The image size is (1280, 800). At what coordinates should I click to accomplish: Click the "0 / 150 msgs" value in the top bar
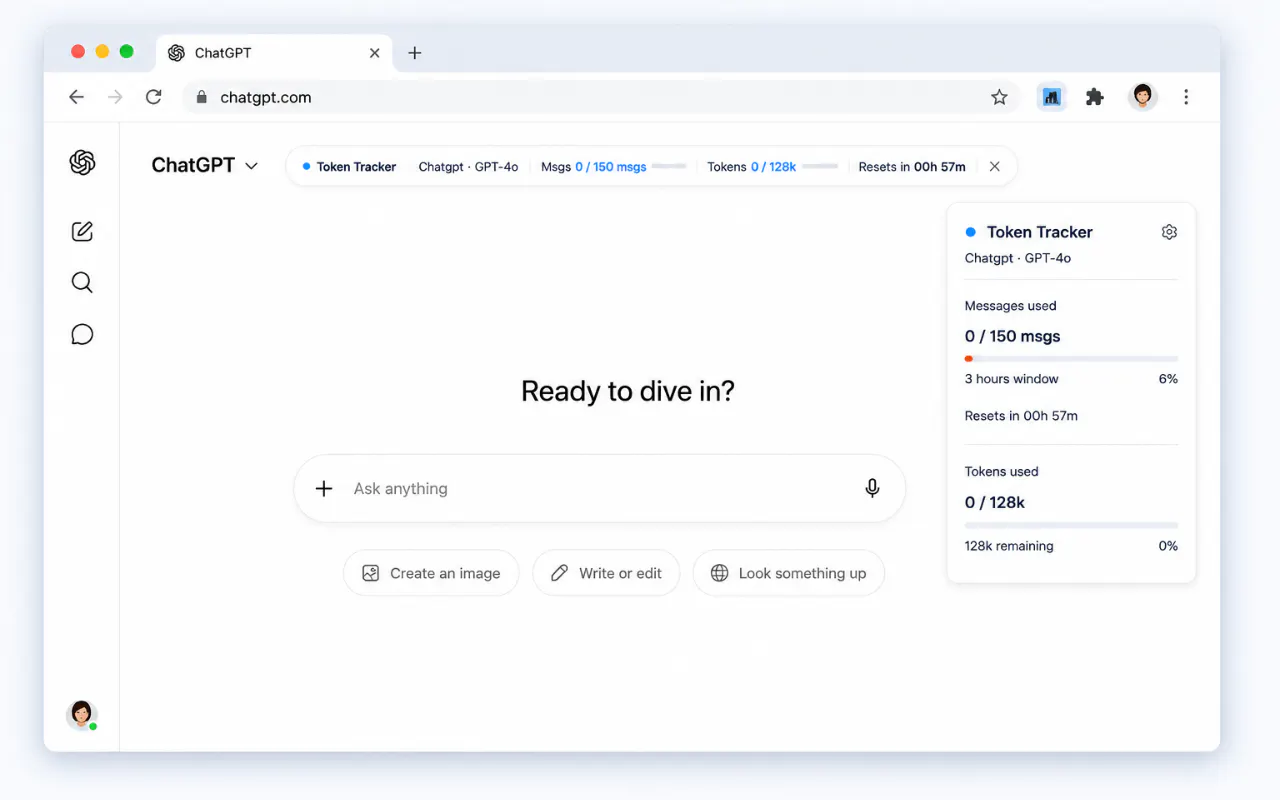[x=610, y=167]
